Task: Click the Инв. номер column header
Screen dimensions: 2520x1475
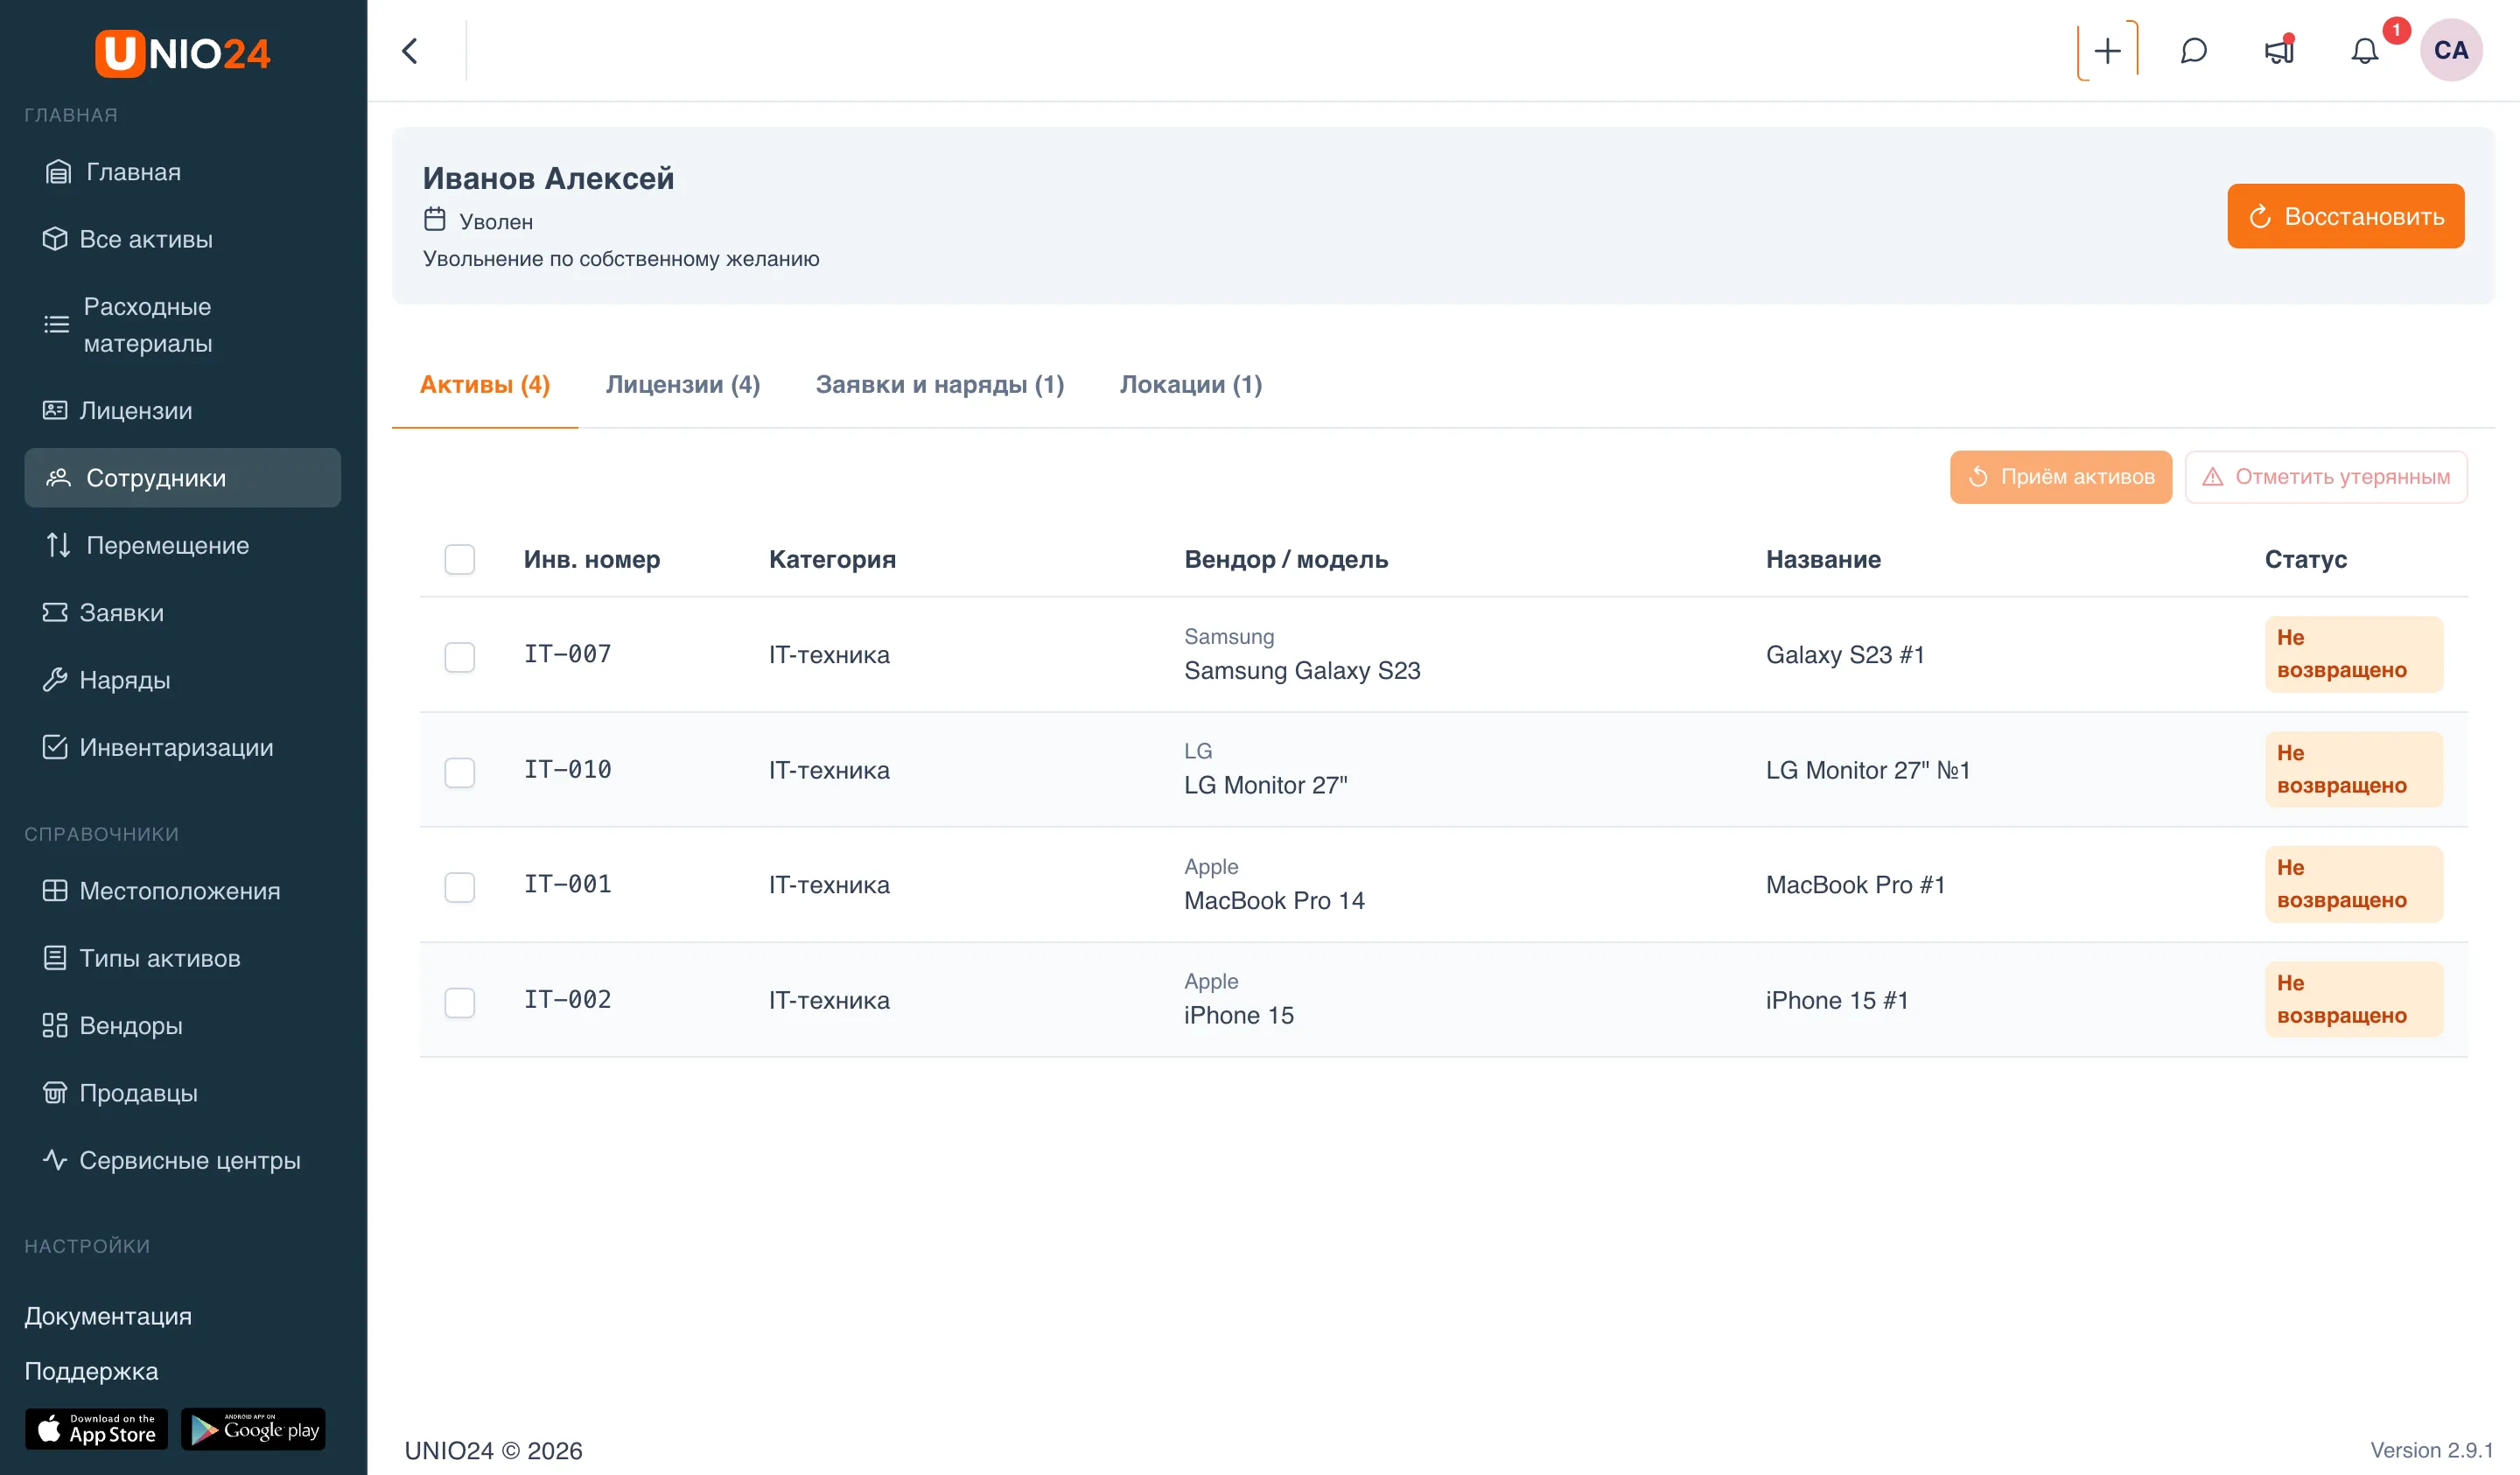Action: [x=592, y=559]
